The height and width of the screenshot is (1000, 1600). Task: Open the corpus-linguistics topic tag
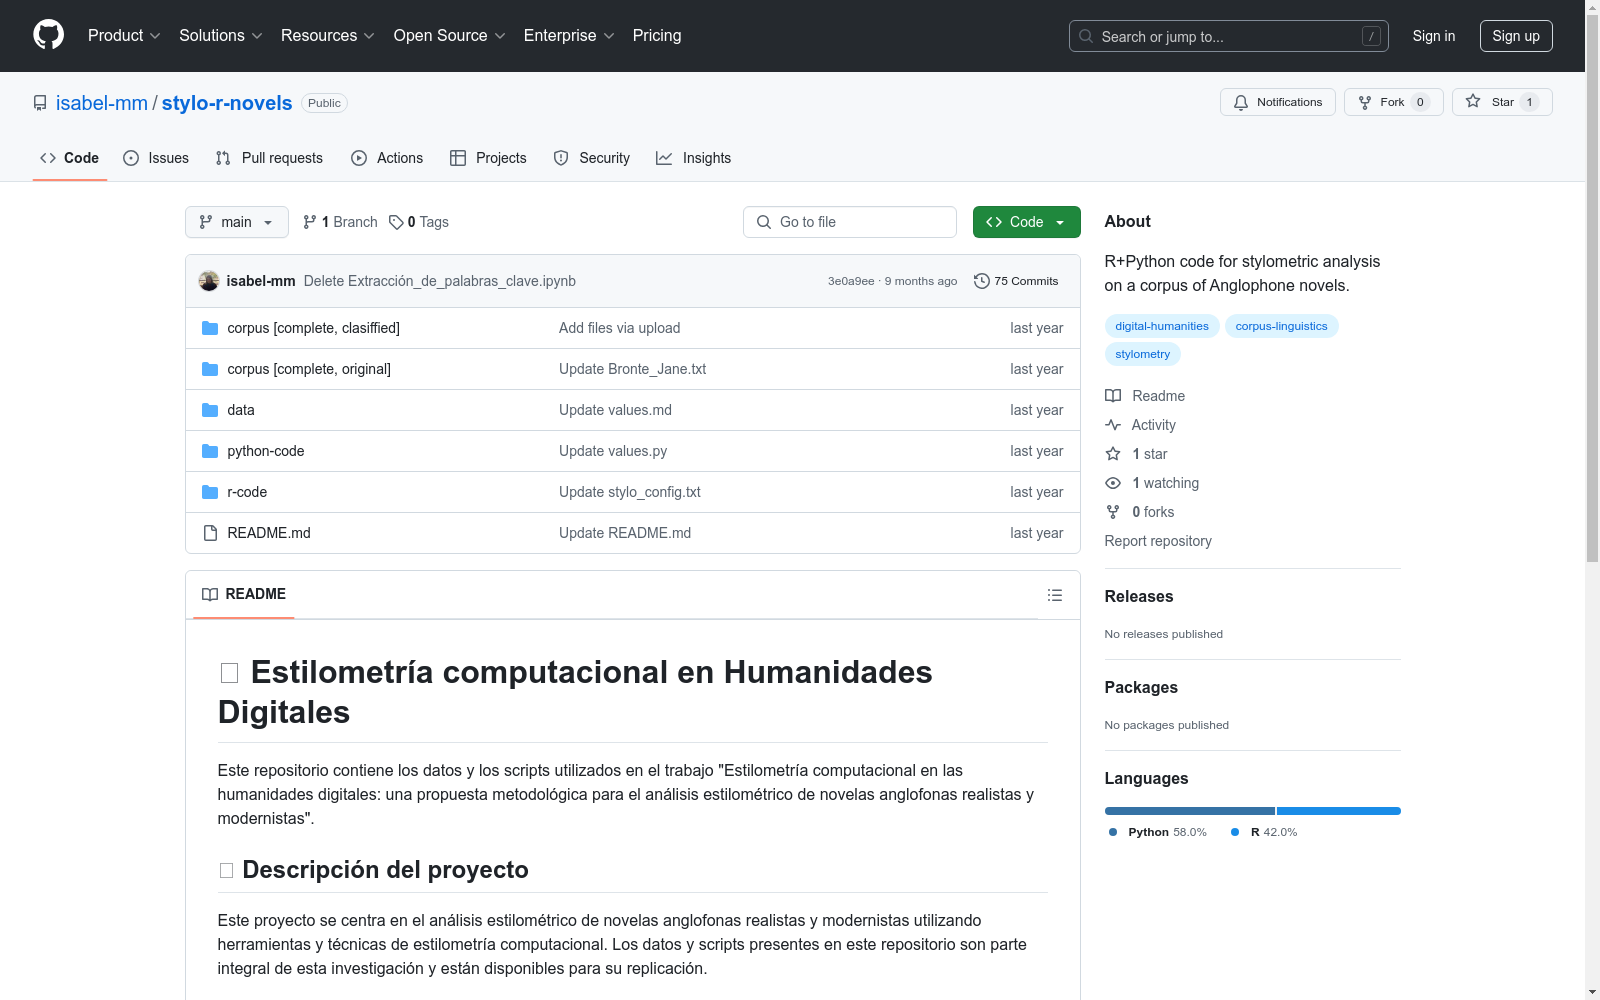tap(1281, 326)
